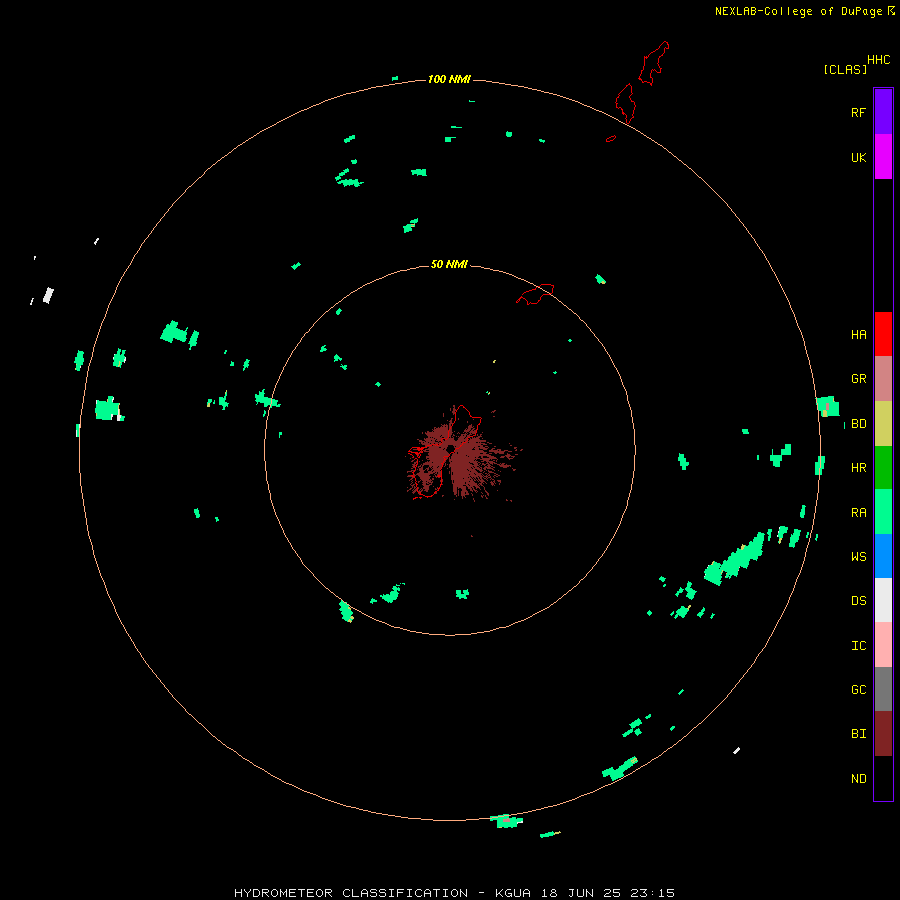Click the '[CLAS]' units label
Image resolution: width=900 pixels, height=900 pixels.
tap(845, 69)
